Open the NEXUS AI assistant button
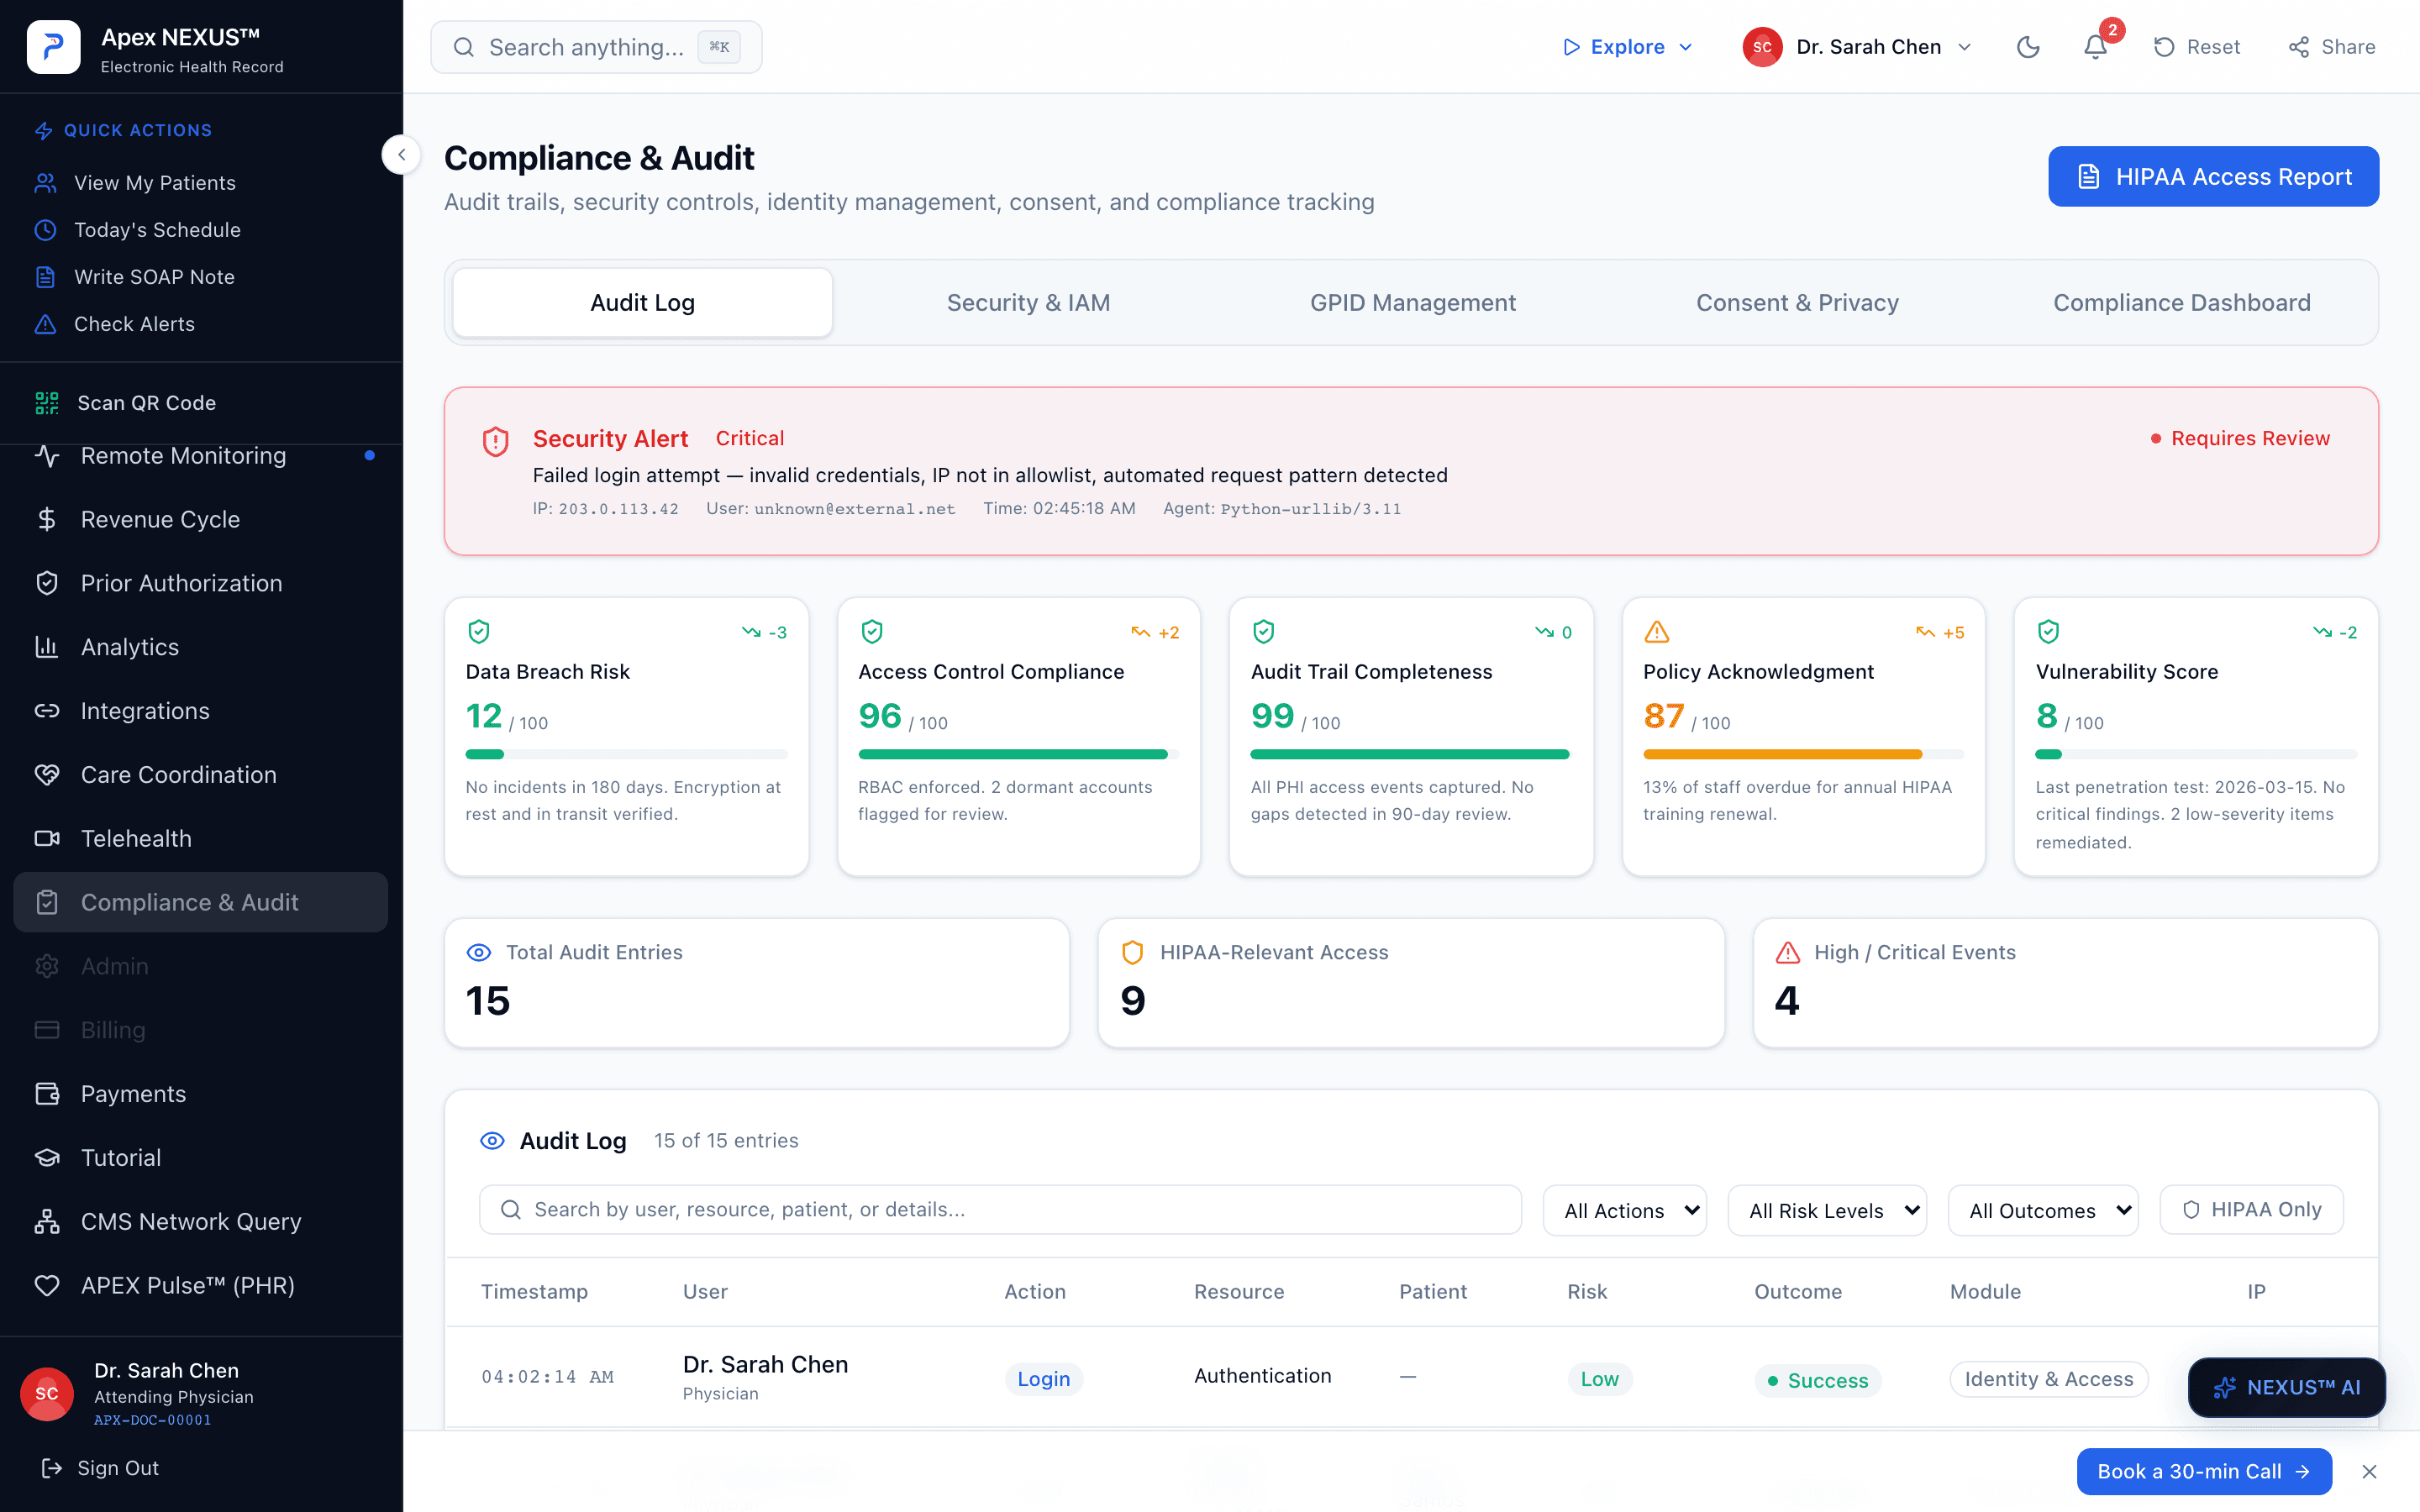The height and width of the screenshot is (1512, 2420). pyautogui.click(x=2286, y=1387)
